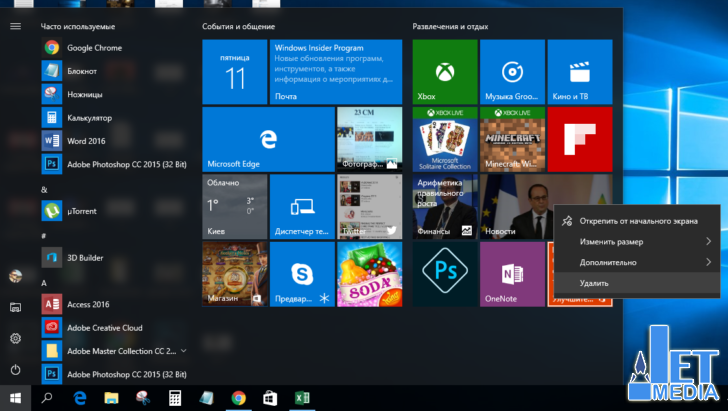
Task: Open the Candy Crush Soda tile
Action: pyautogui.click(x=370, y=274)
